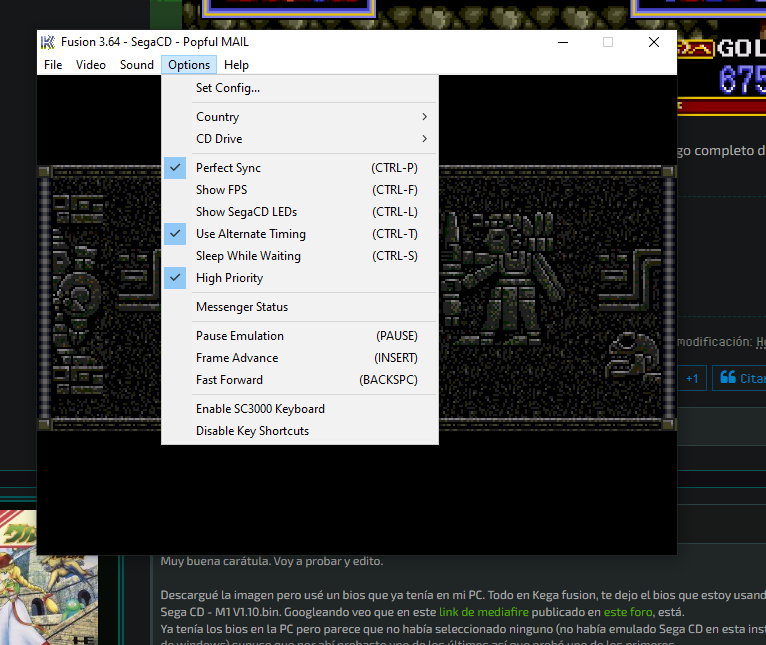Open the Sound menu
The width and height of the screenshot is (766, 645).
[137, 65]
